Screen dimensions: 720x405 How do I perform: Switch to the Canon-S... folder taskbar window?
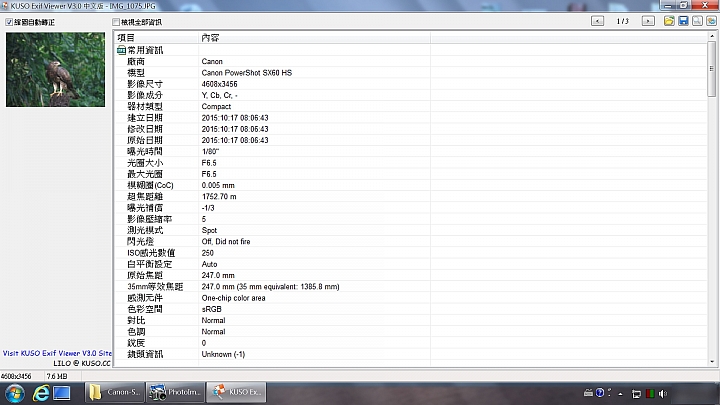coord(115,393)
